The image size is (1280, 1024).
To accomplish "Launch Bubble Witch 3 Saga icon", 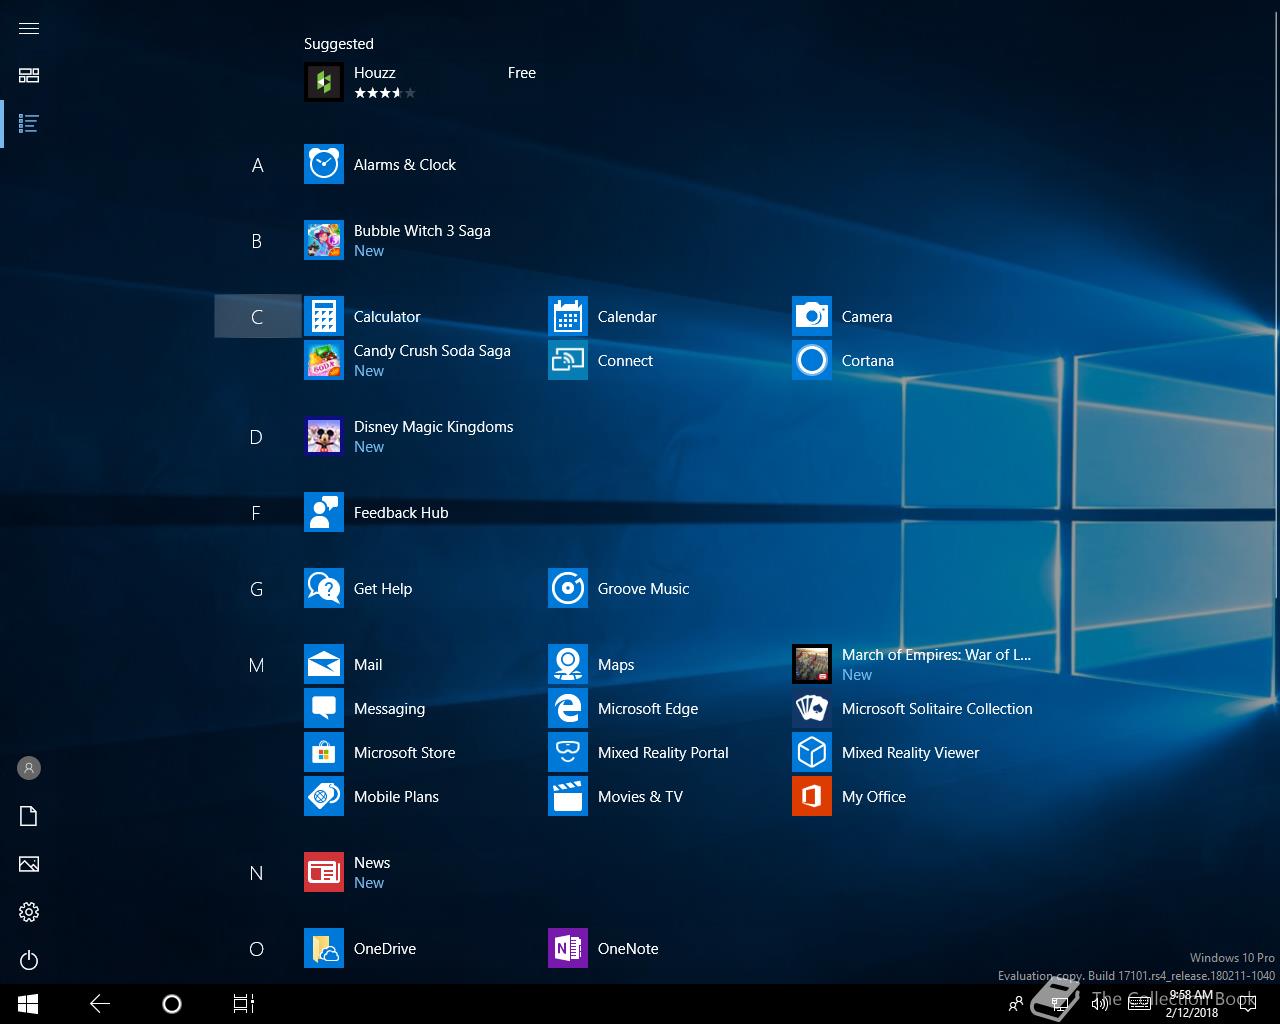I will point(324,240).
